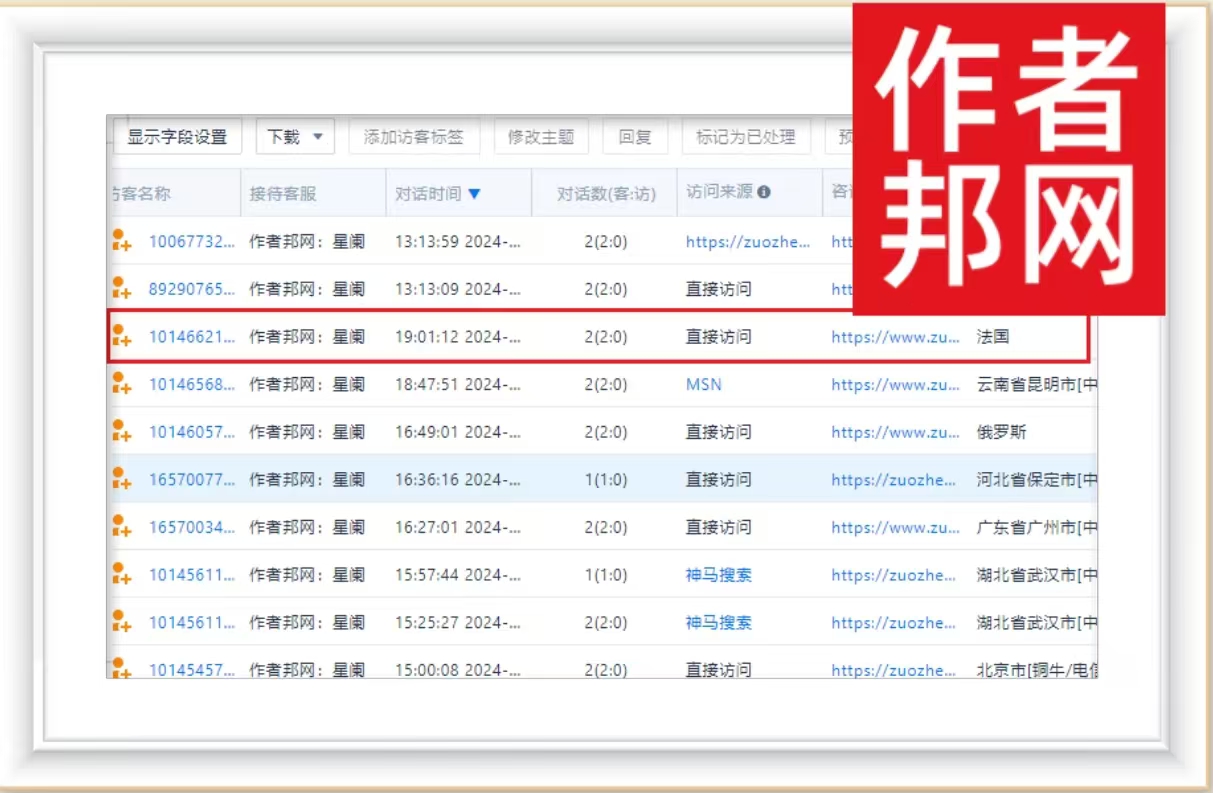The height and width of the screenshot is (793, 1213).
Task: Toggle sort arrow on 对话时间 column
Action: (x=474, y=194)
